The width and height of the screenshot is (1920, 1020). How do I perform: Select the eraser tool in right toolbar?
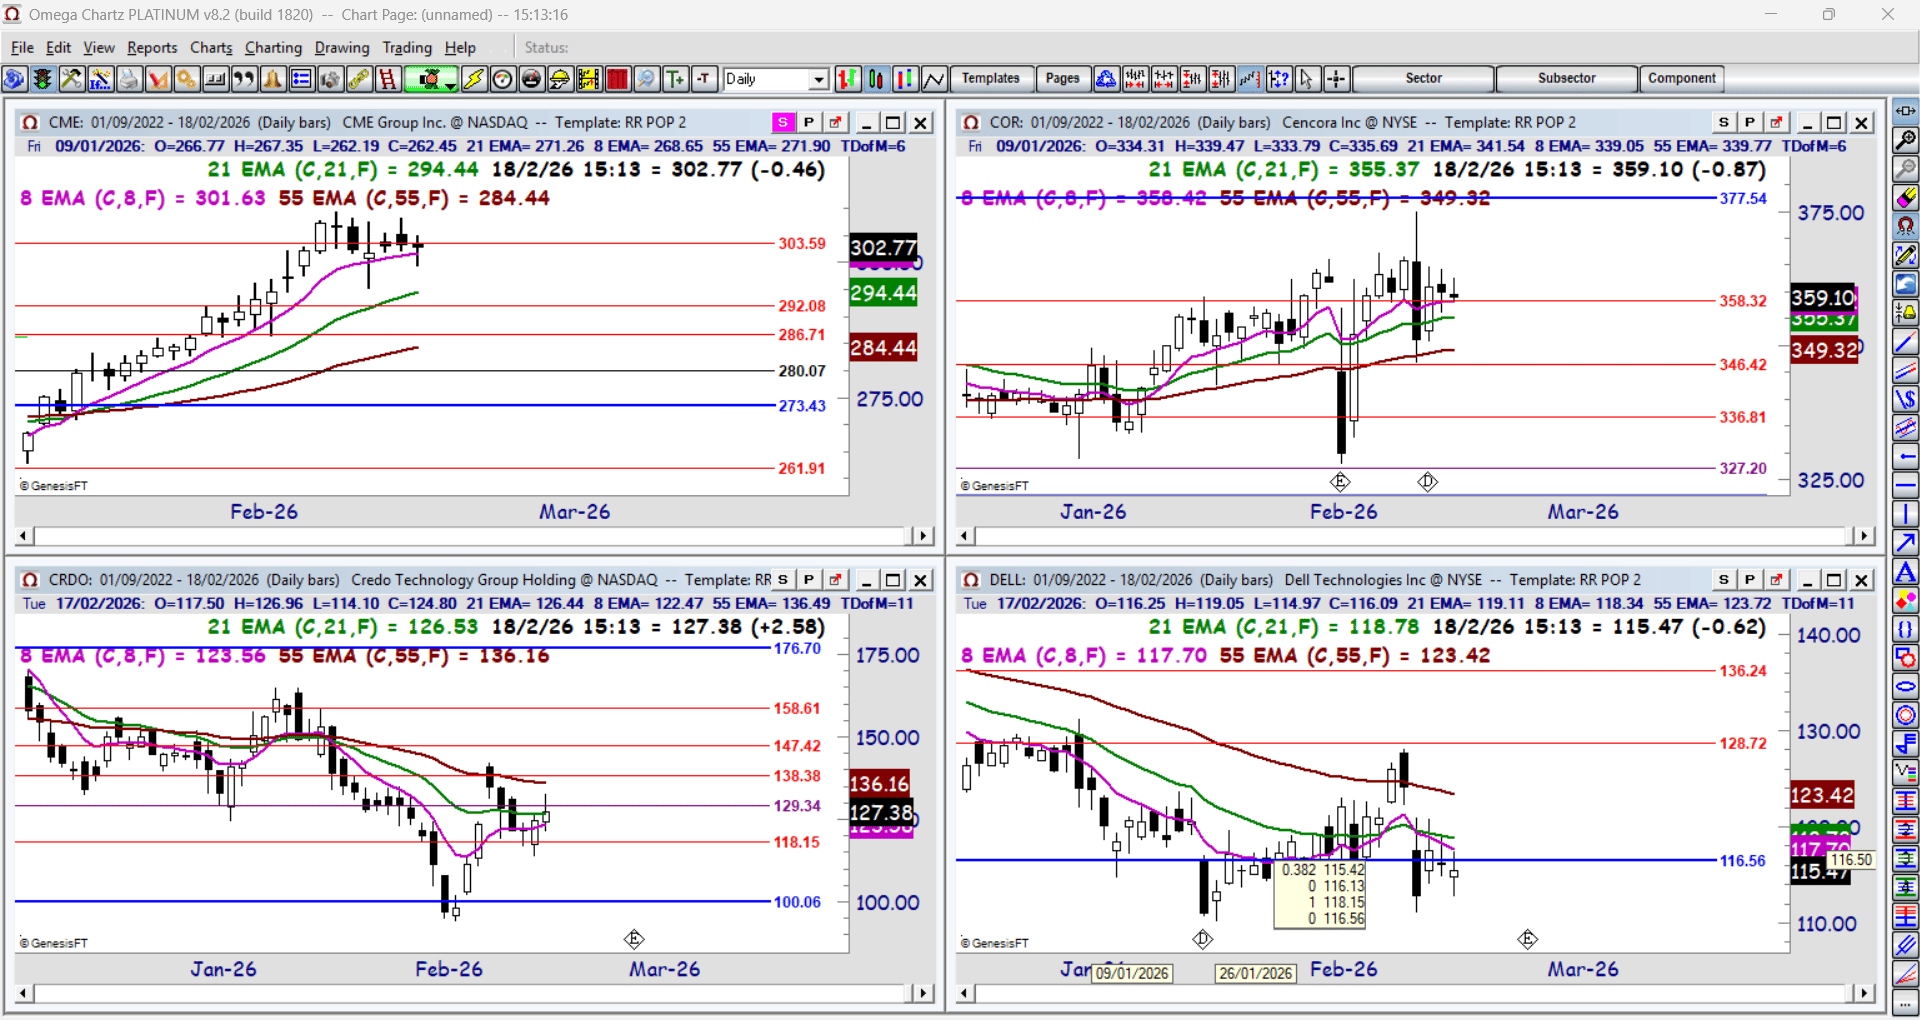click(1906, 198)
